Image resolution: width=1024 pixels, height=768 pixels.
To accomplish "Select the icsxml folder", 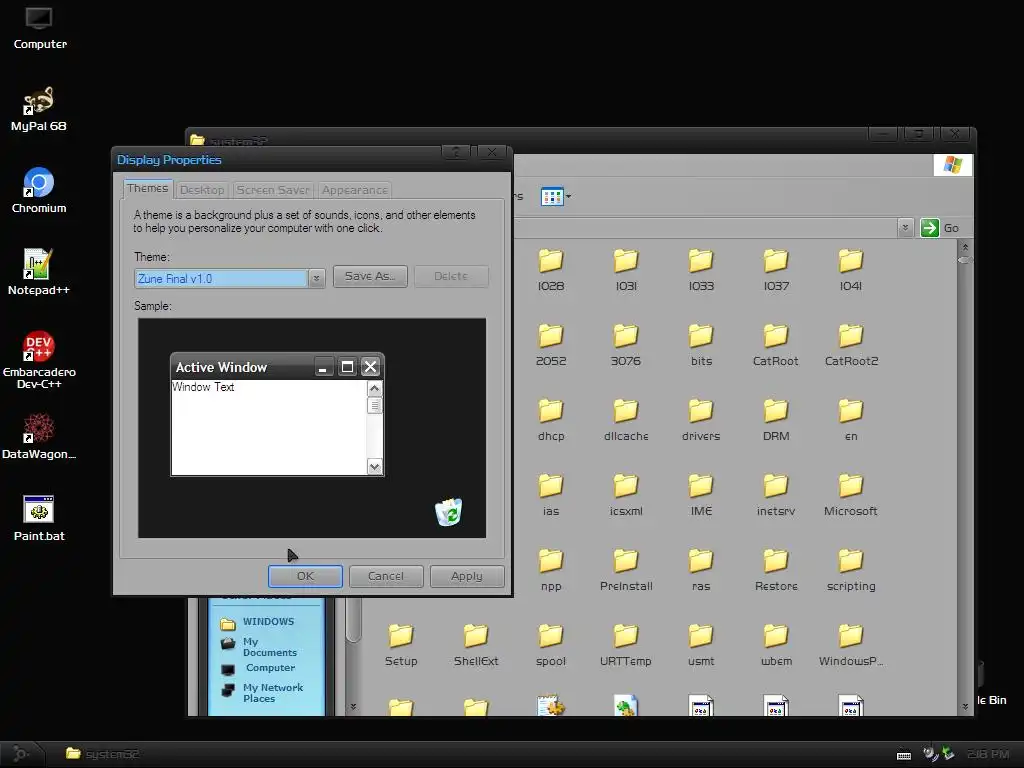I will tap(626, 495).
